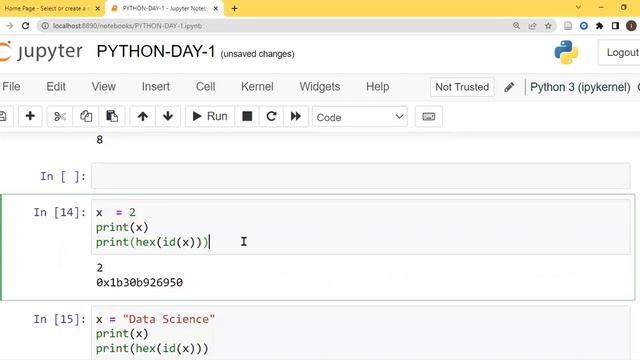Click inside the In [15] code cell

360,333
